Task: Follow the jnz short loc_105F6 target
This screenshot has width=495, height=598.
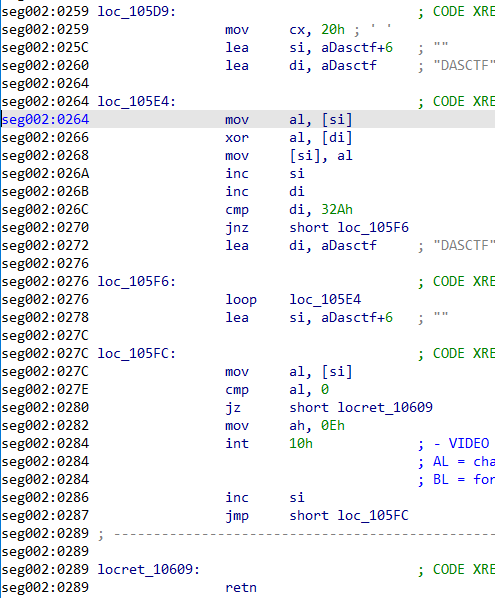Action: click(x=373, y=228)
